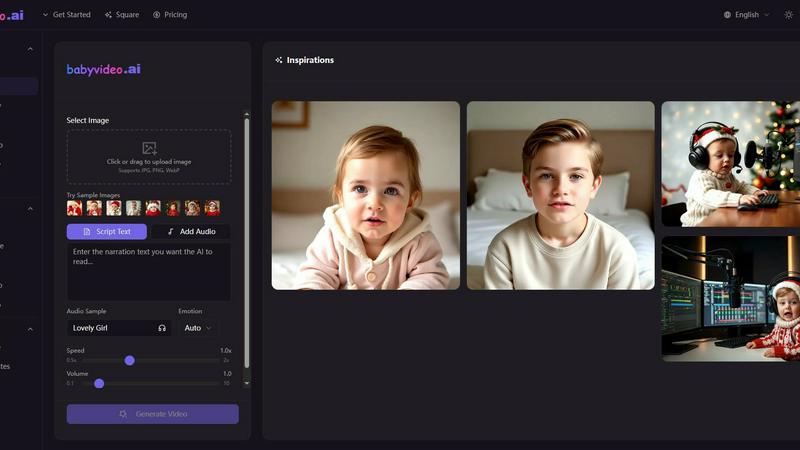Adjust the Volume slider handle
Viewport: 800px width, 450px height.
[99, 383]
